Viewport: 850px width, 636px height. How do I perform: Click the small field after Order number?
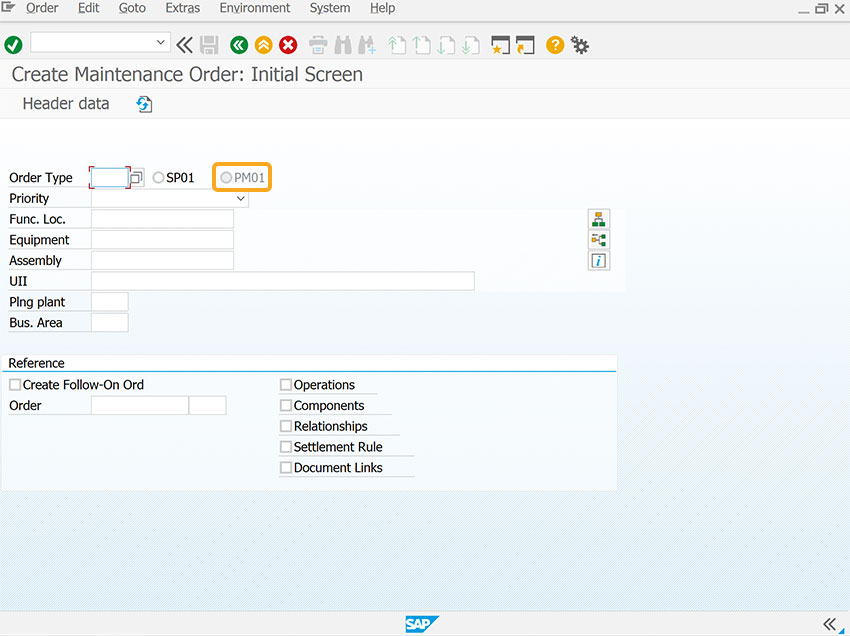click(x=207, y=405)
